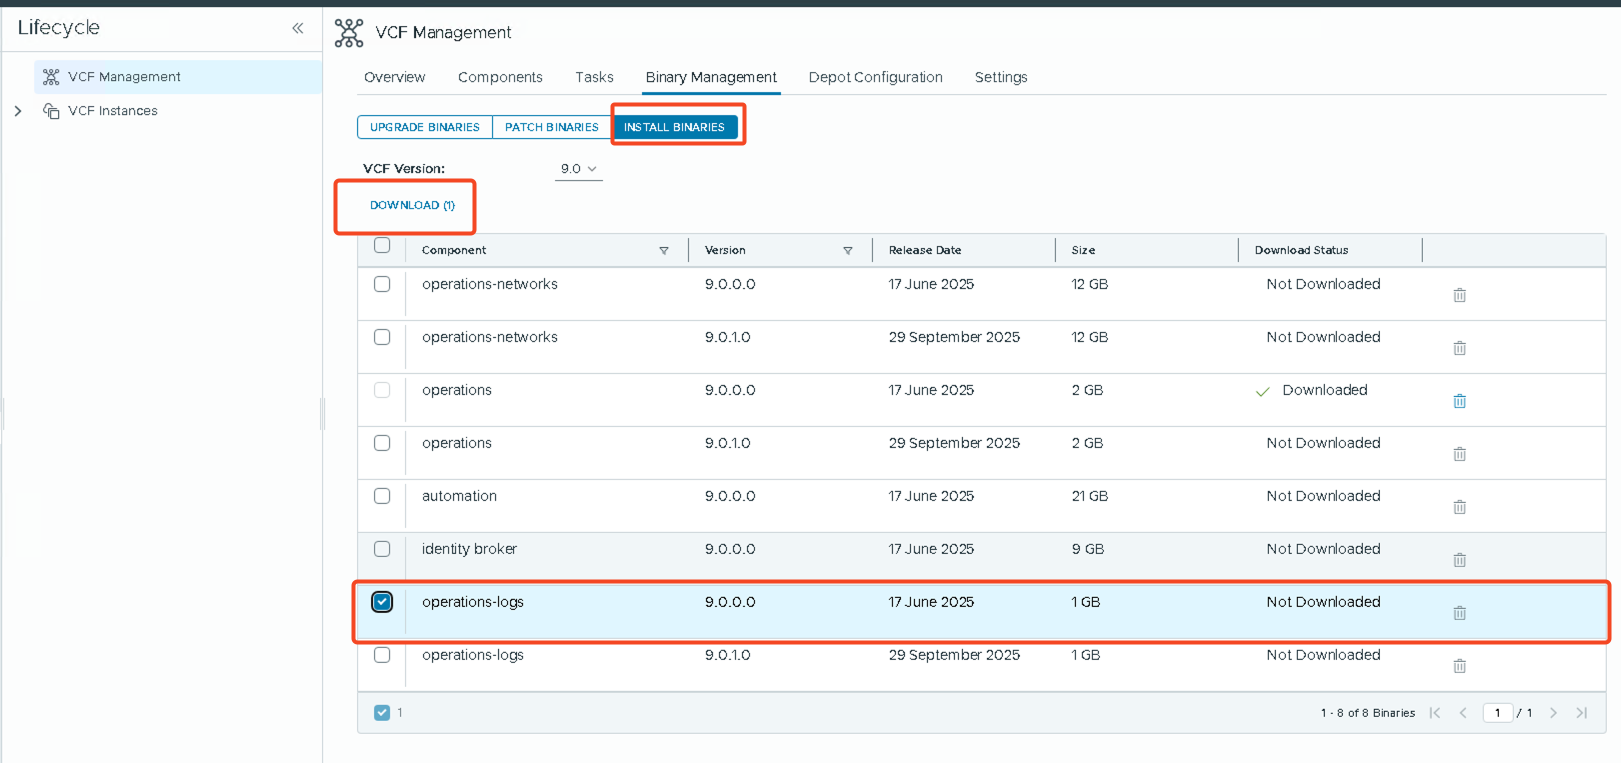Click the Component column filter icon

pos(664,251)
